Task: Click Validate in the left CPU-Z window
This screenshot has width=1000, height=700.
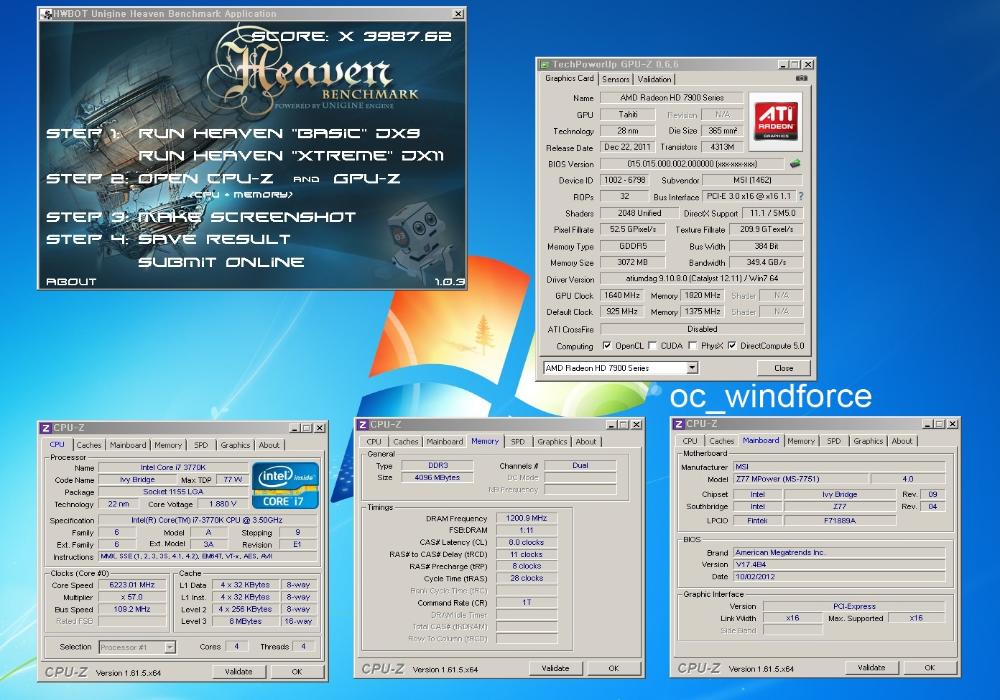Action: (239, 671)
